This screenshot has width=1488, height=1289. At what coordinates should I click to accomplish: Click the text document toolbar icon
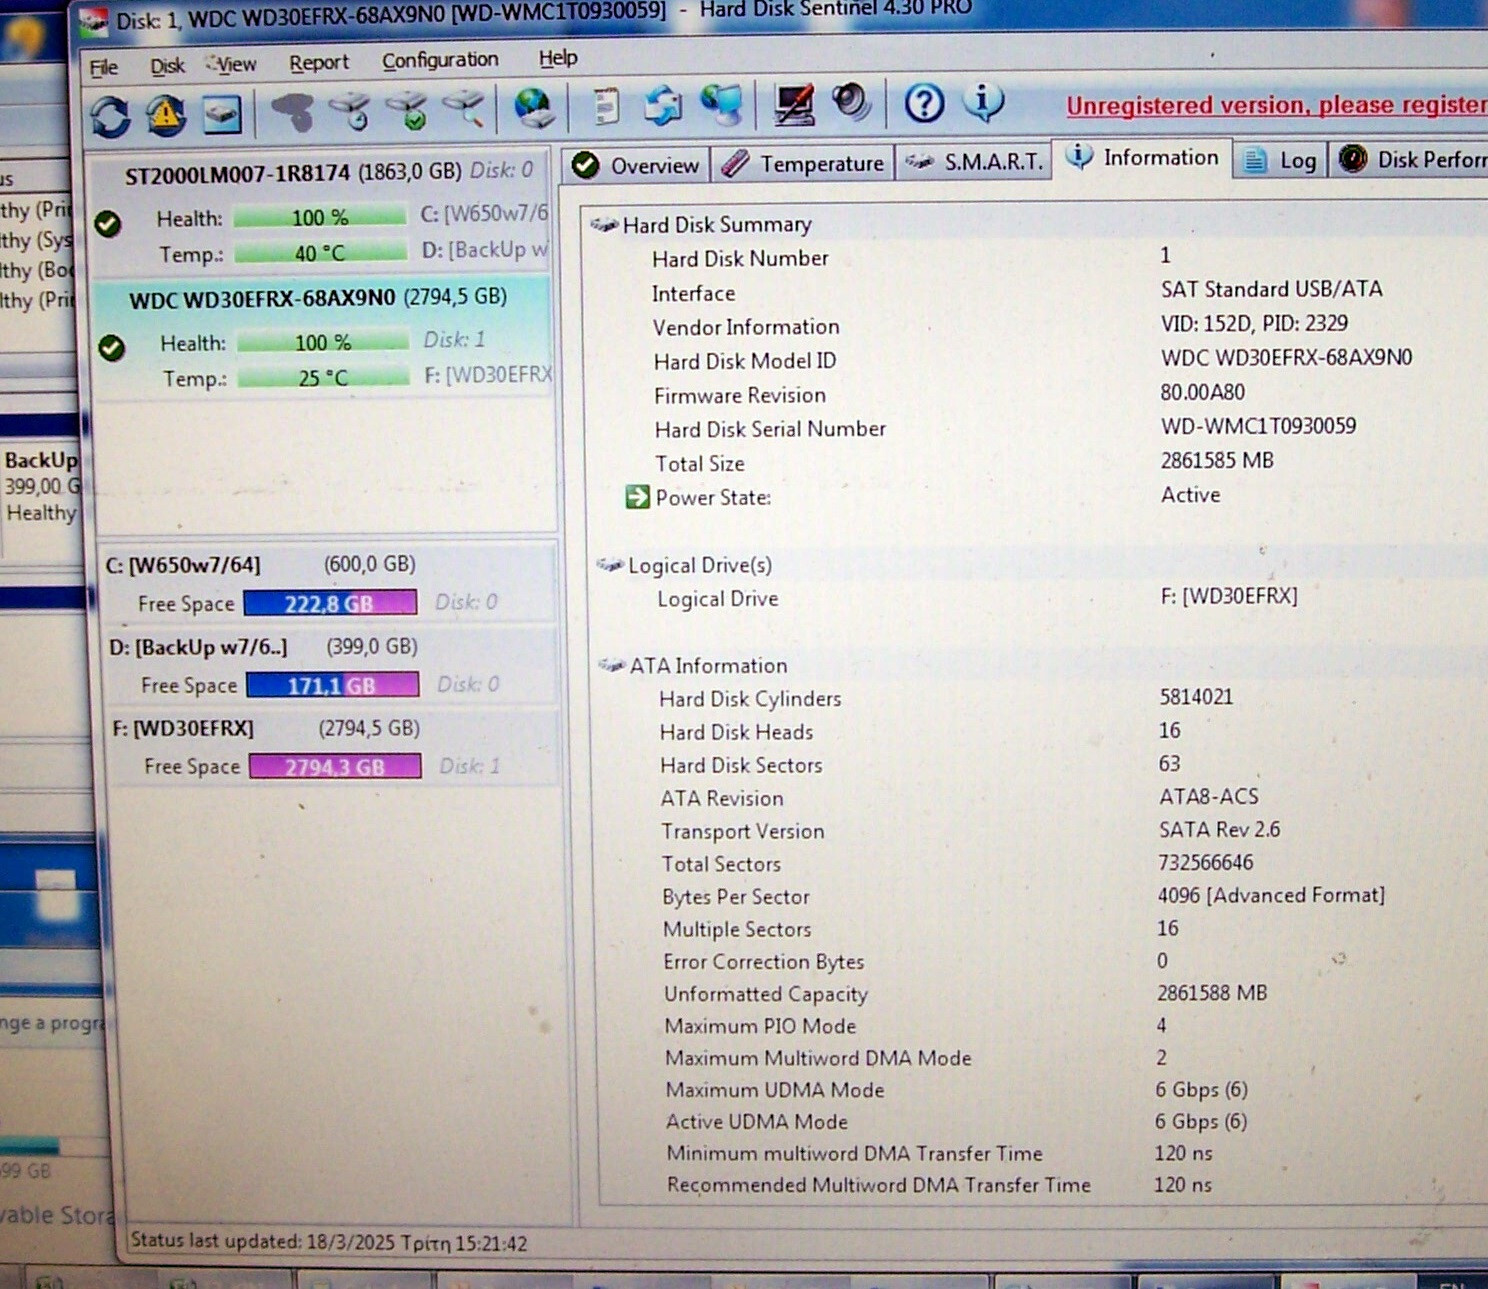pyautogui.click(x=605, y=106)
